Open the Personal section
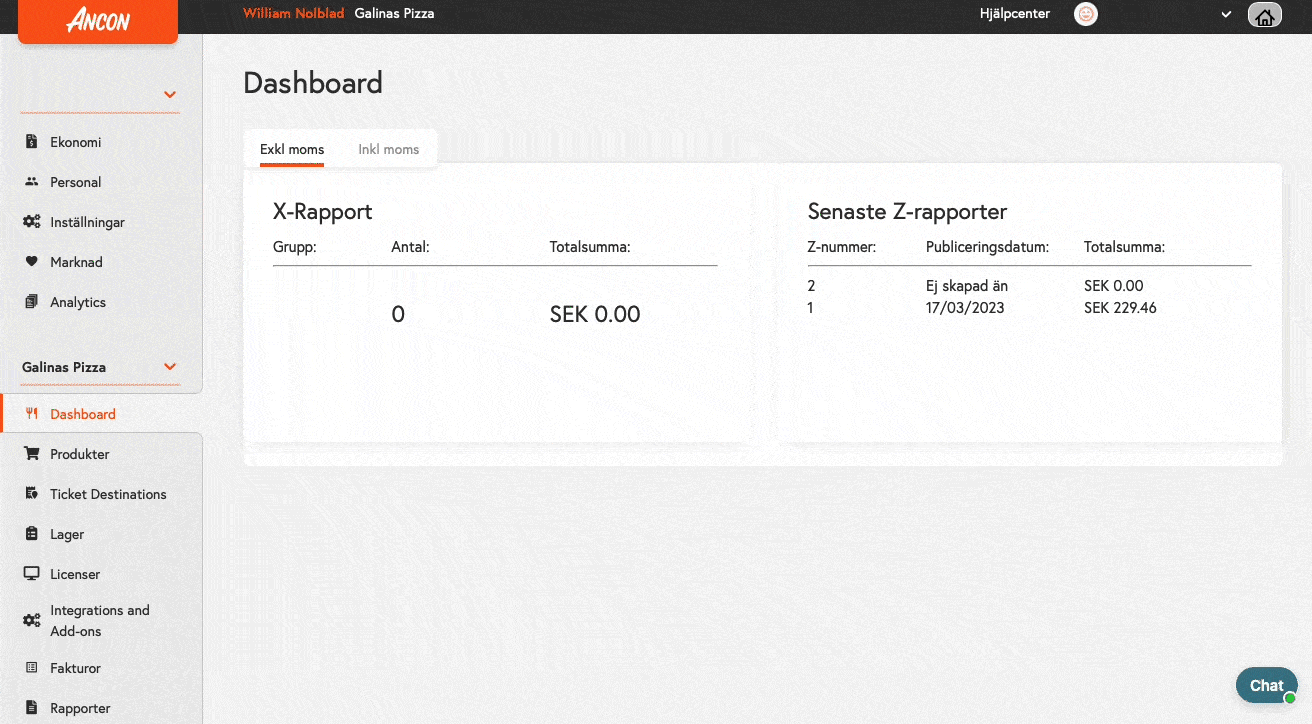The height and width of the screenshot is (724, 1312). [x=76, y=182]
